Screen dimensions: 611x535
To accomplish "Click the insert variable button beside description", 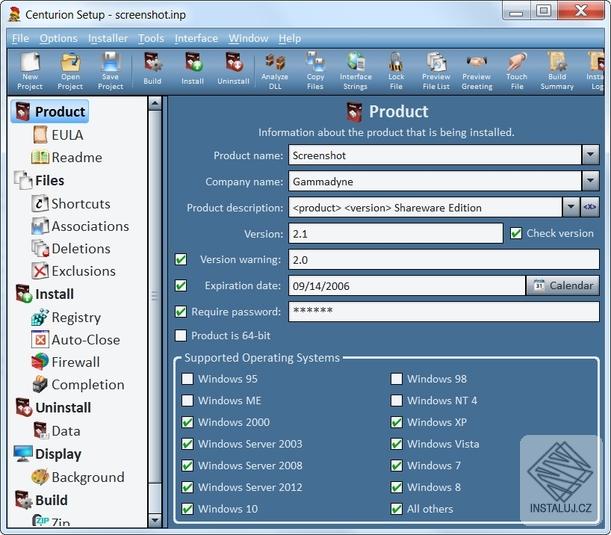I will 590,207.
